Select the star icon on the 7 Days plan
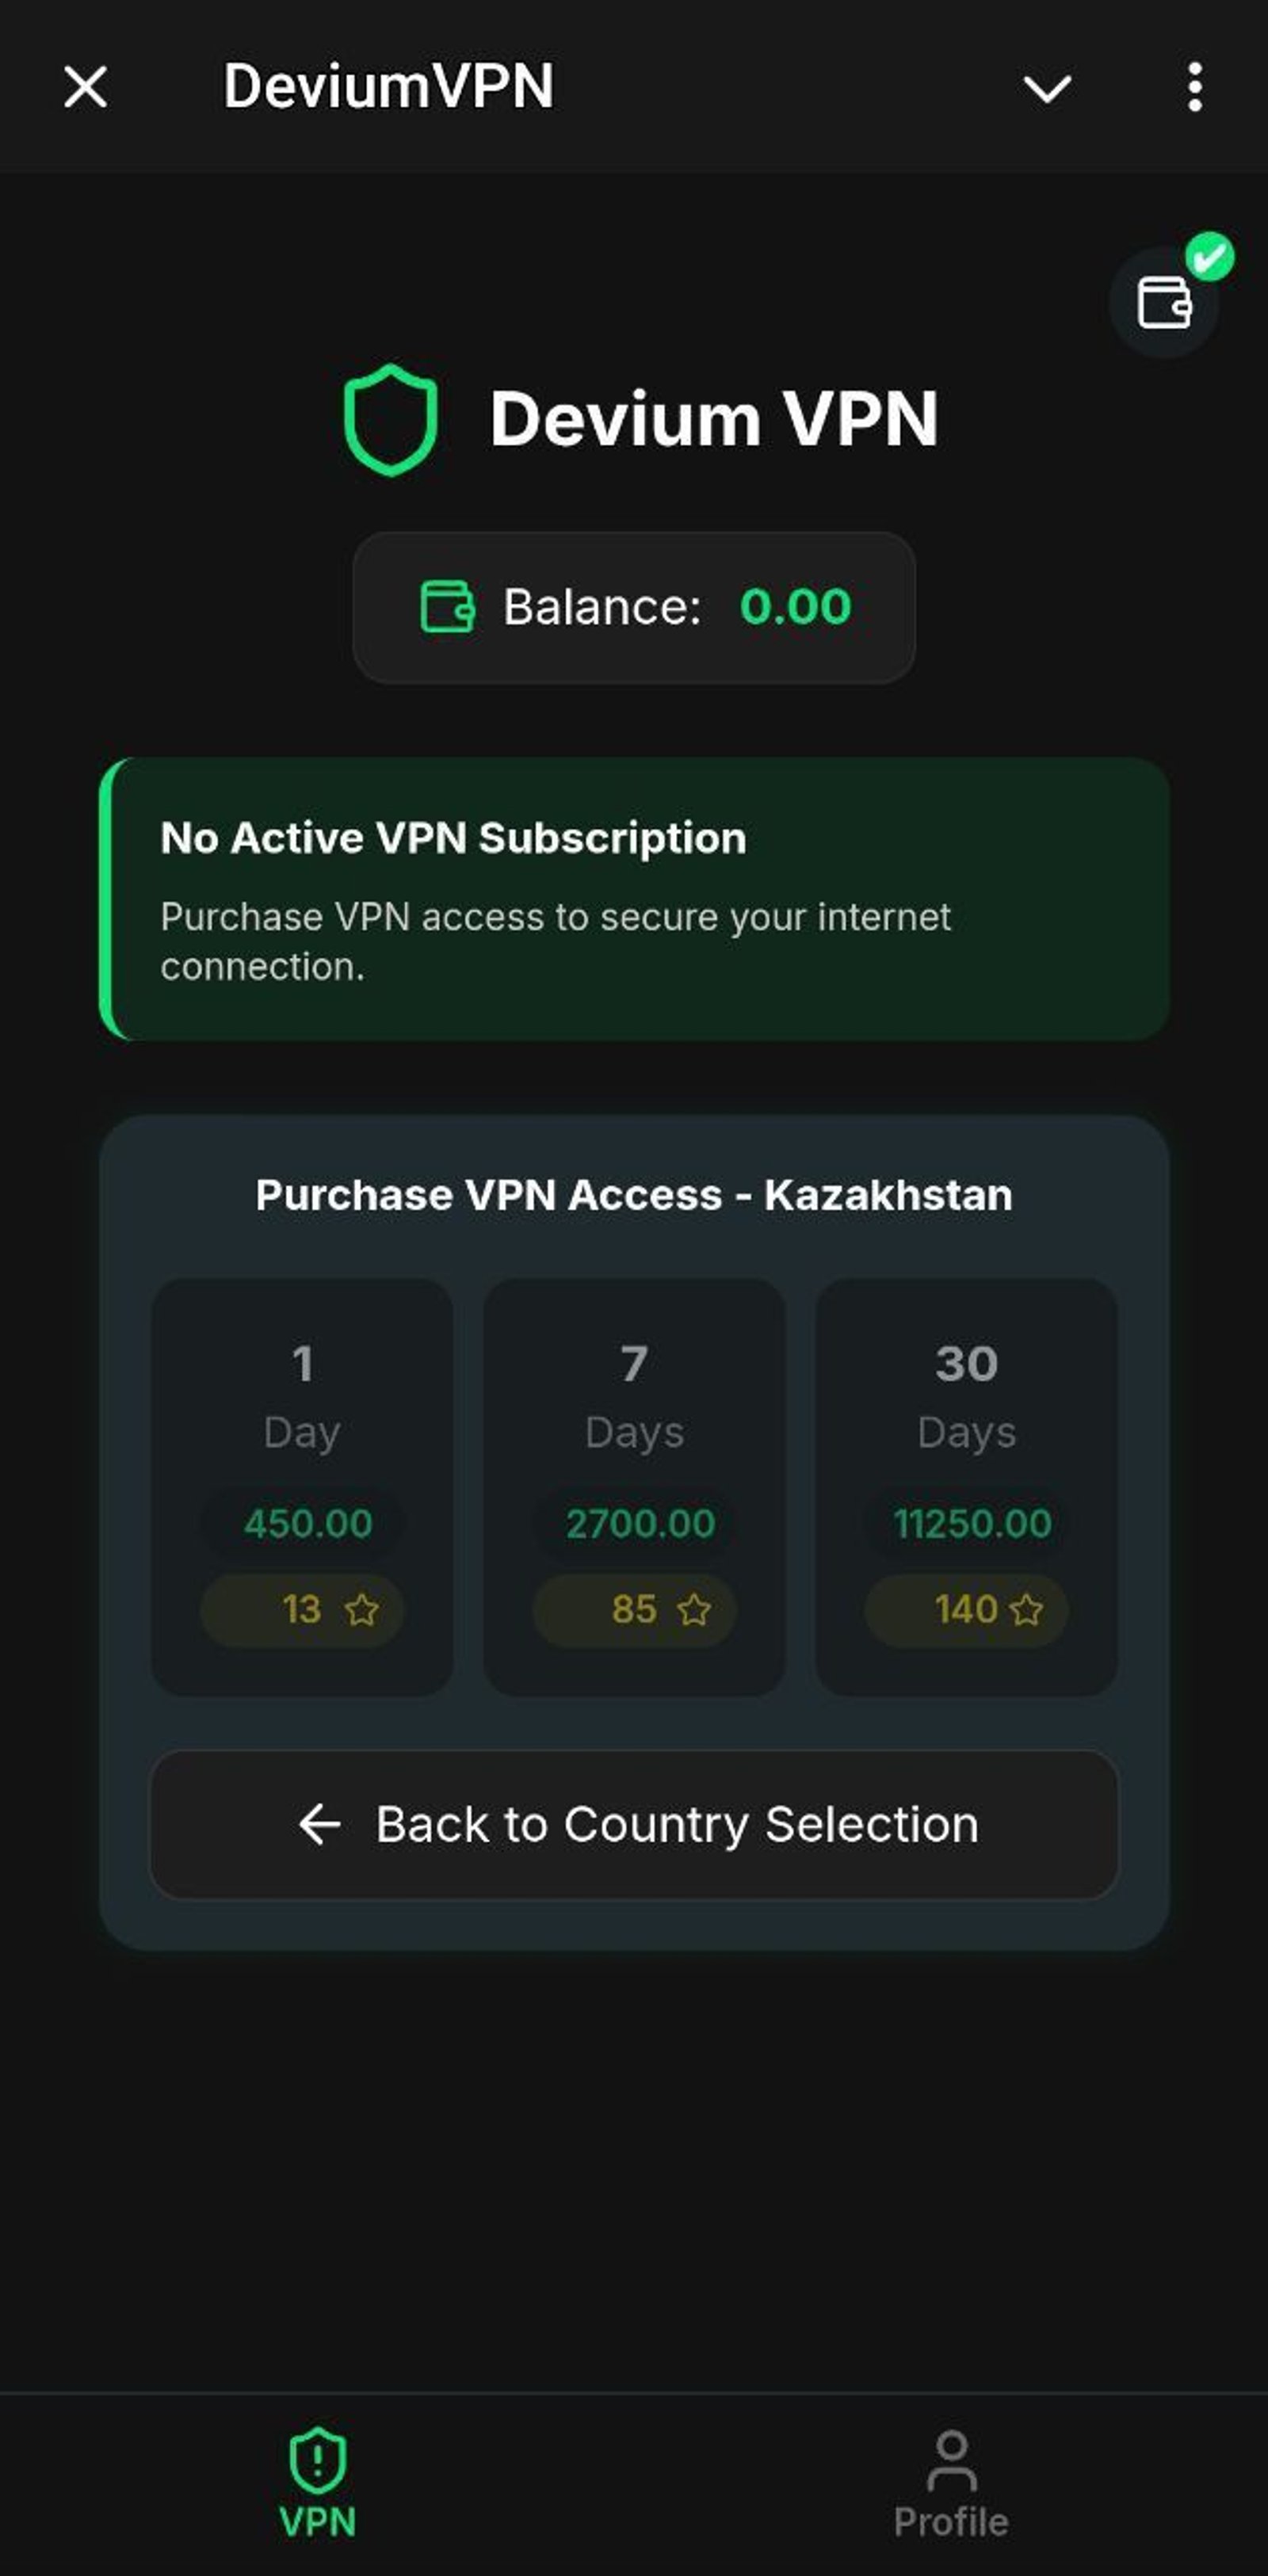Viewport: 1268px width, 2576px height. [695, 1609]
